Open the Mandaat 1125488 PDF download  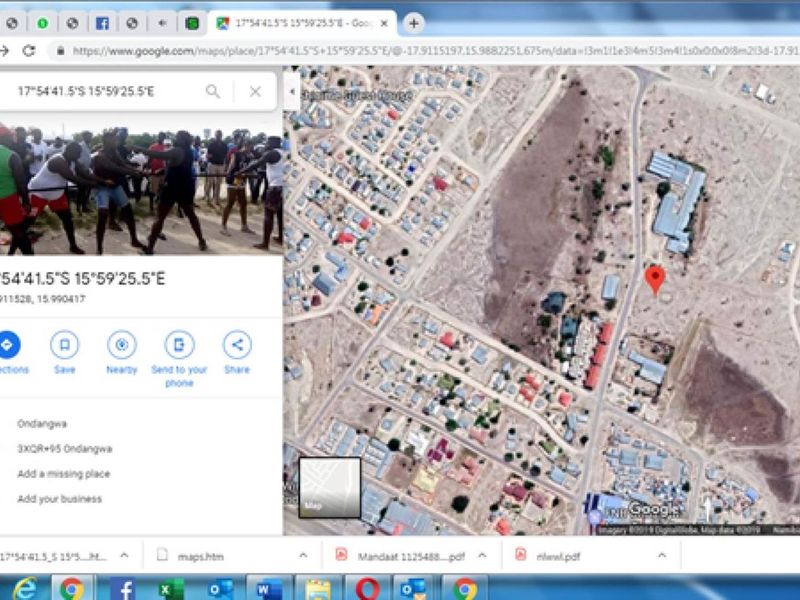(411, 557)
